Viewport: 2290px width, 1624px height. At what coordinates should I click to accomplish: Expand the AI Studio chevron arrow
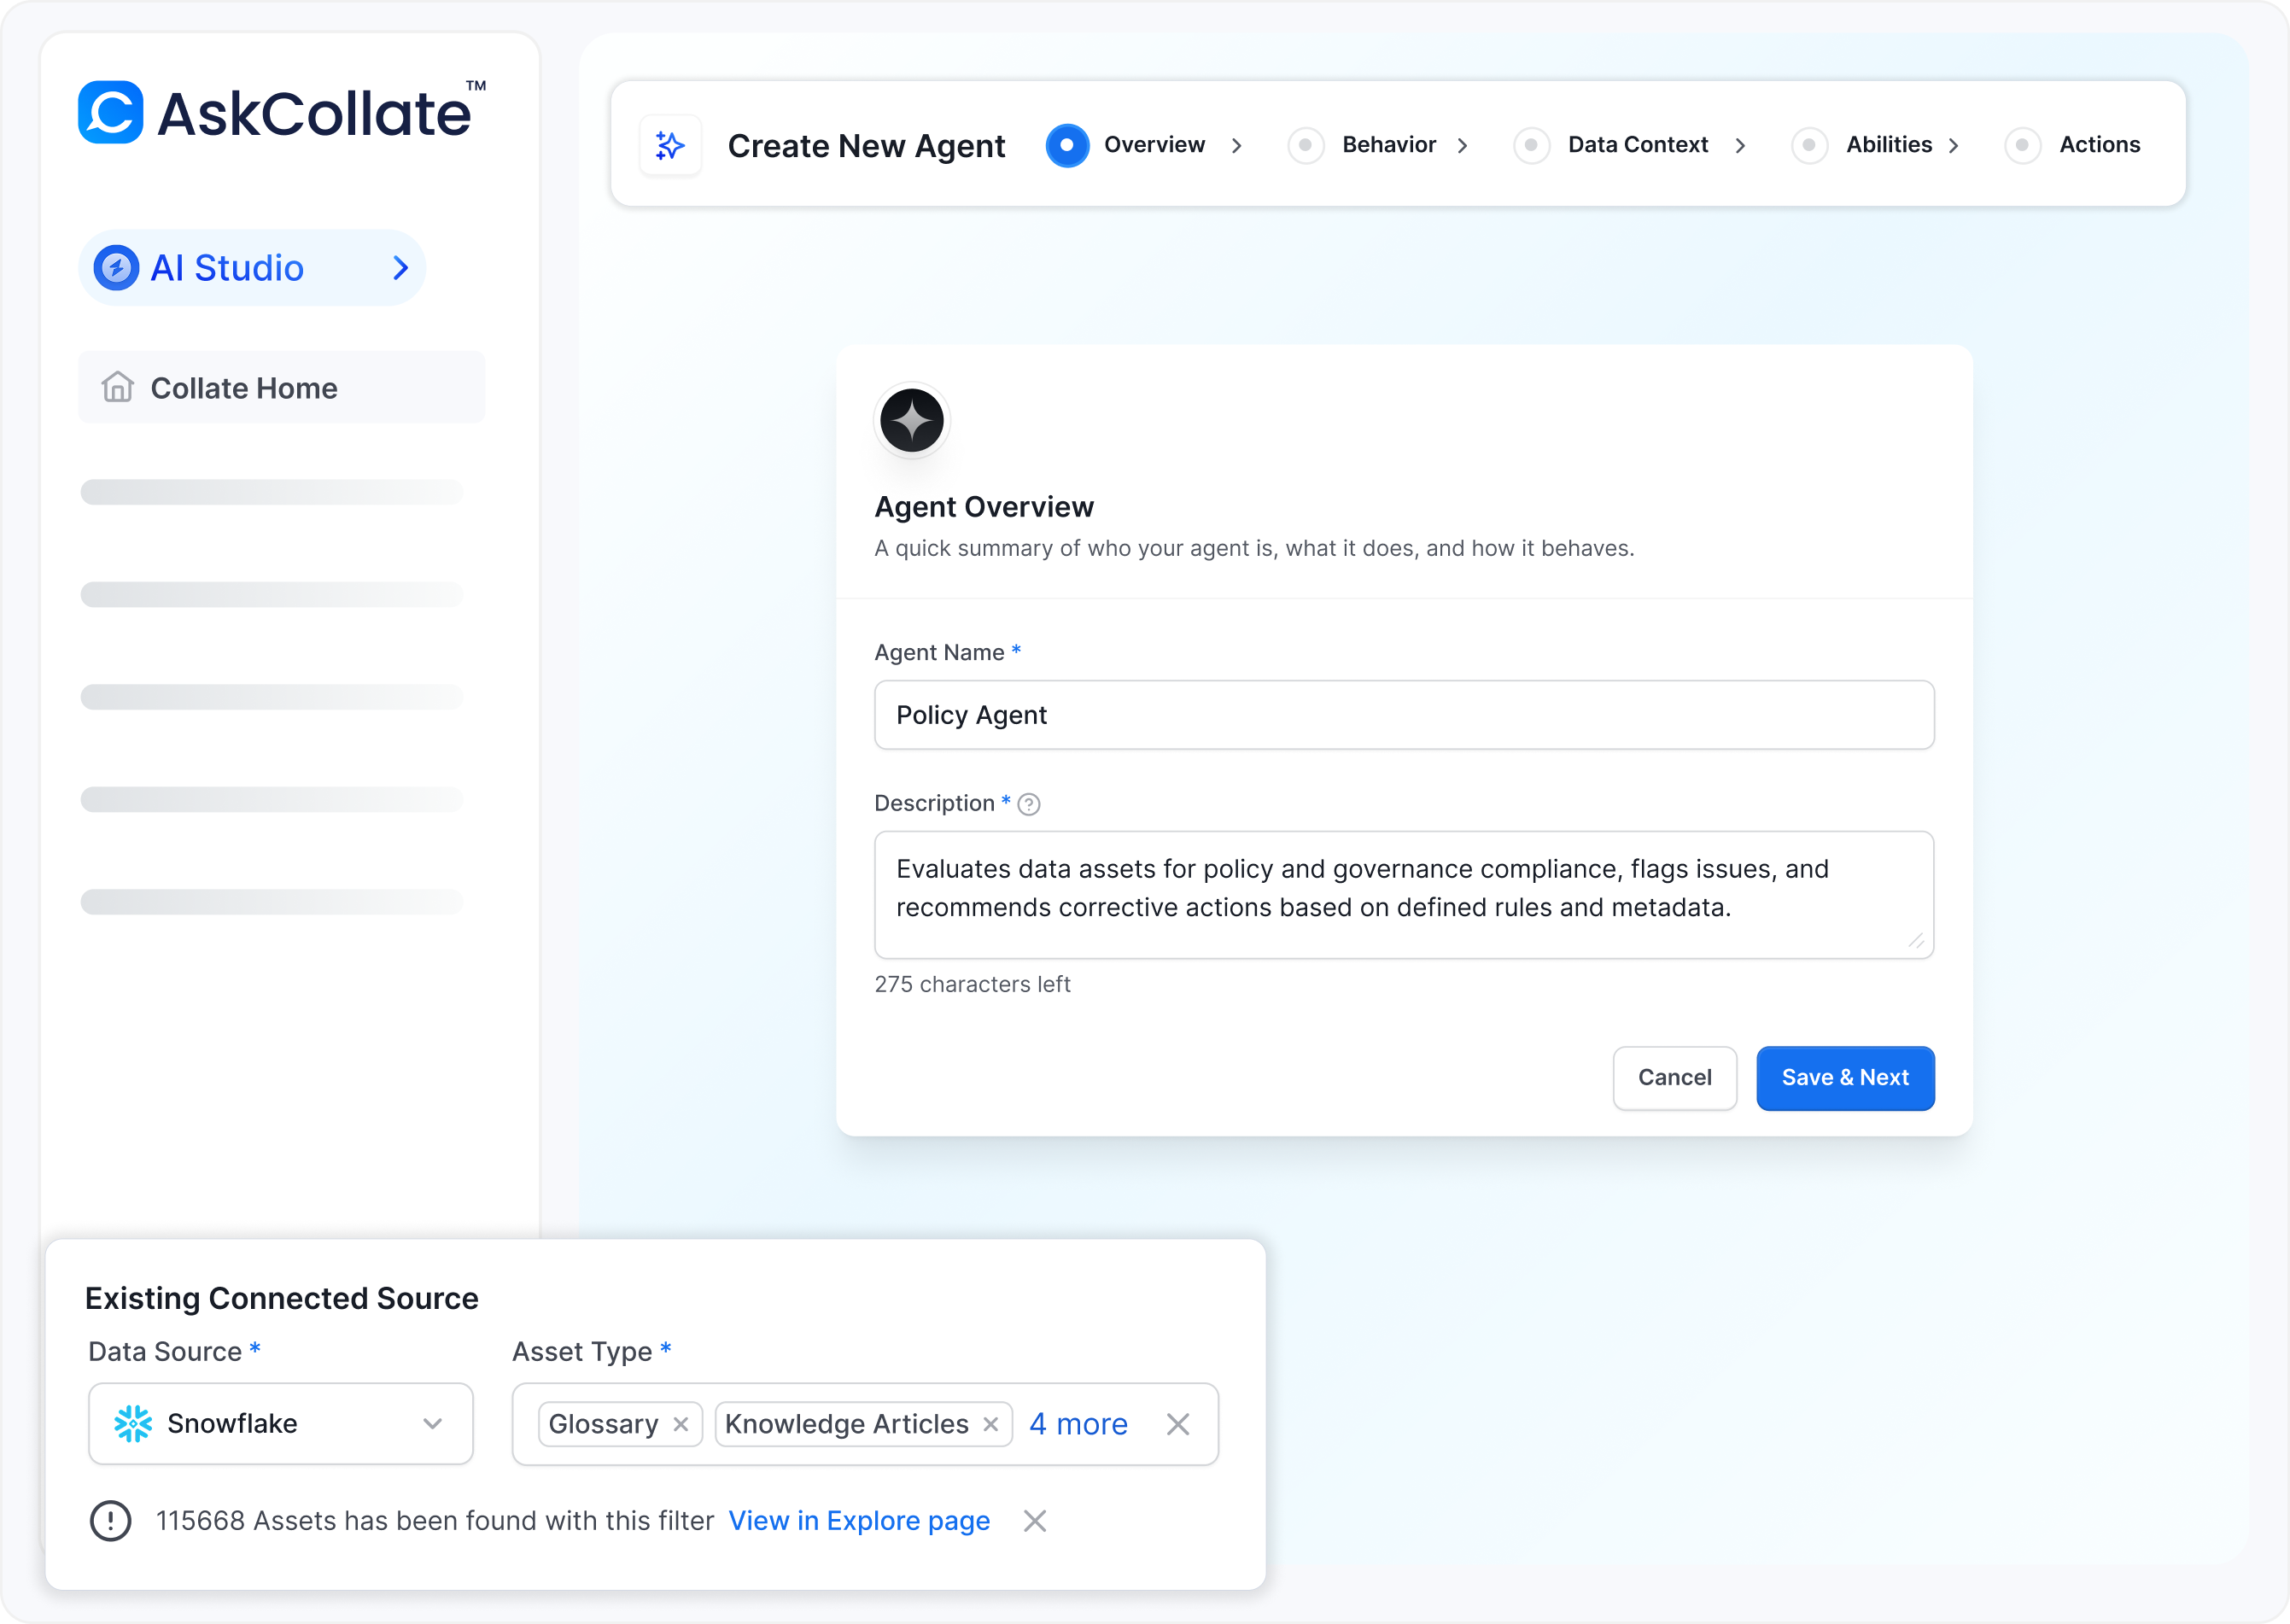pyautogui.click(x=401, y=268)
